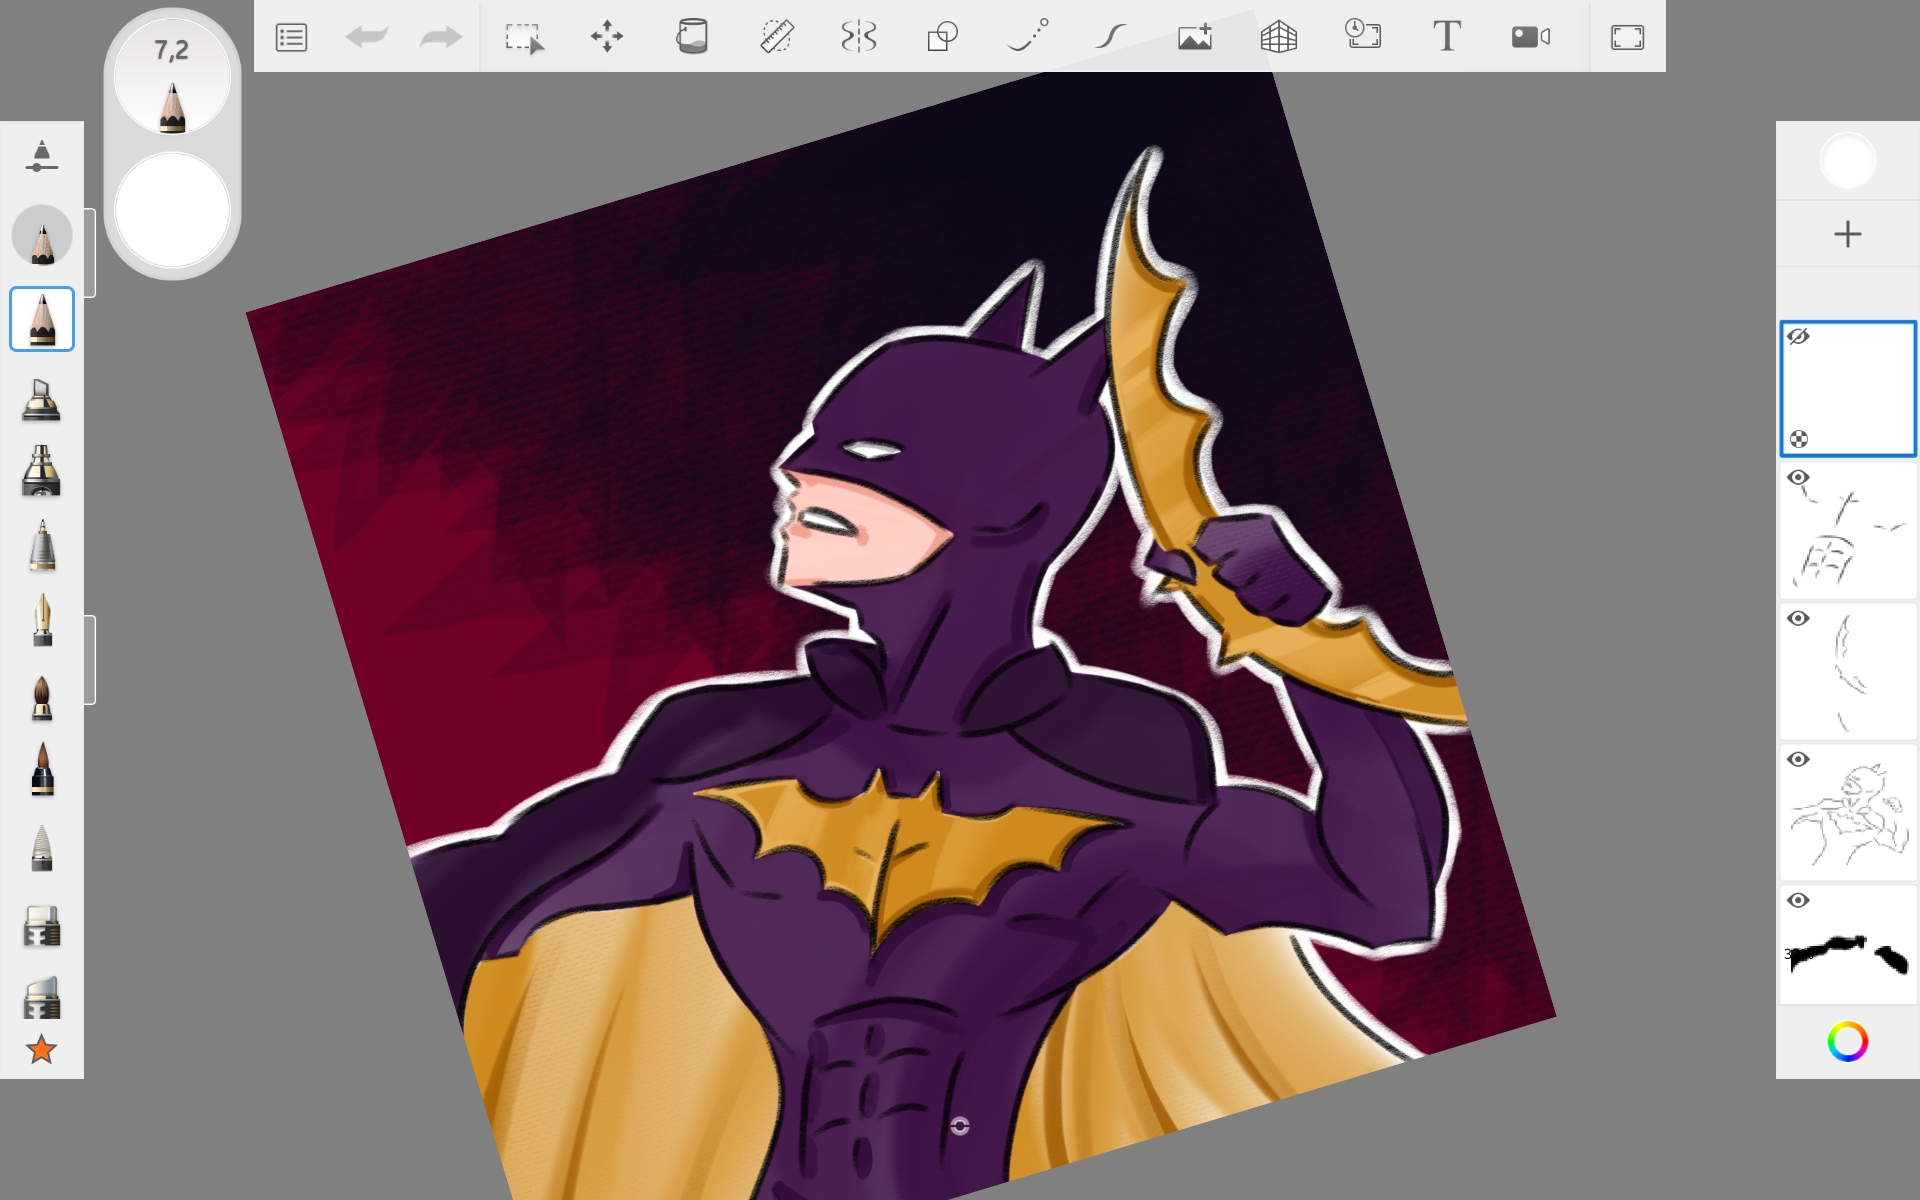This screenshot has width=1920, height=1200.
Task: Enable the ruler guide tool
Action: (x=776, y=38)
